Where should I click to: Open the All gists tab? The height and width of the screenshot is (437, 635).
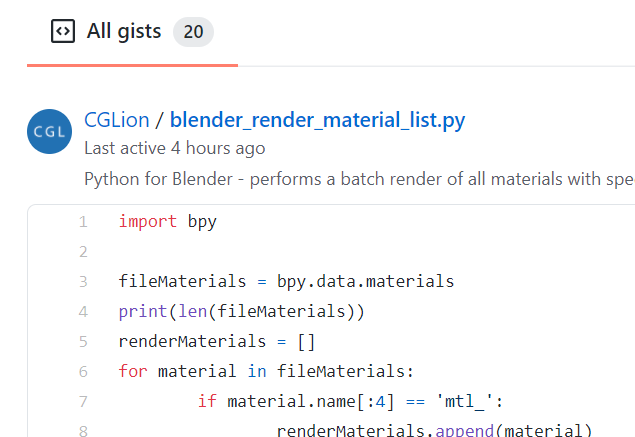124,31
